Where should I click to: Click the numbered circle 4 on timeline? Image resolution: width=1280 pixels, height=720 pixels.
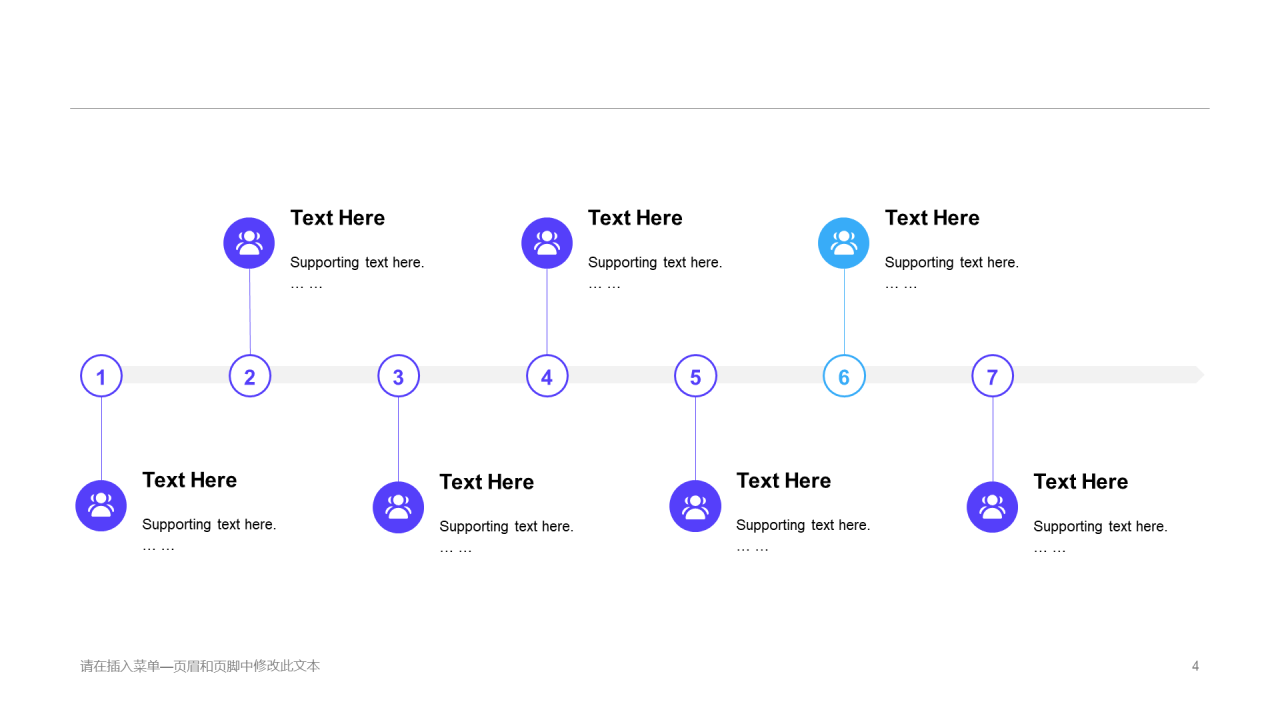pos(547,376)
